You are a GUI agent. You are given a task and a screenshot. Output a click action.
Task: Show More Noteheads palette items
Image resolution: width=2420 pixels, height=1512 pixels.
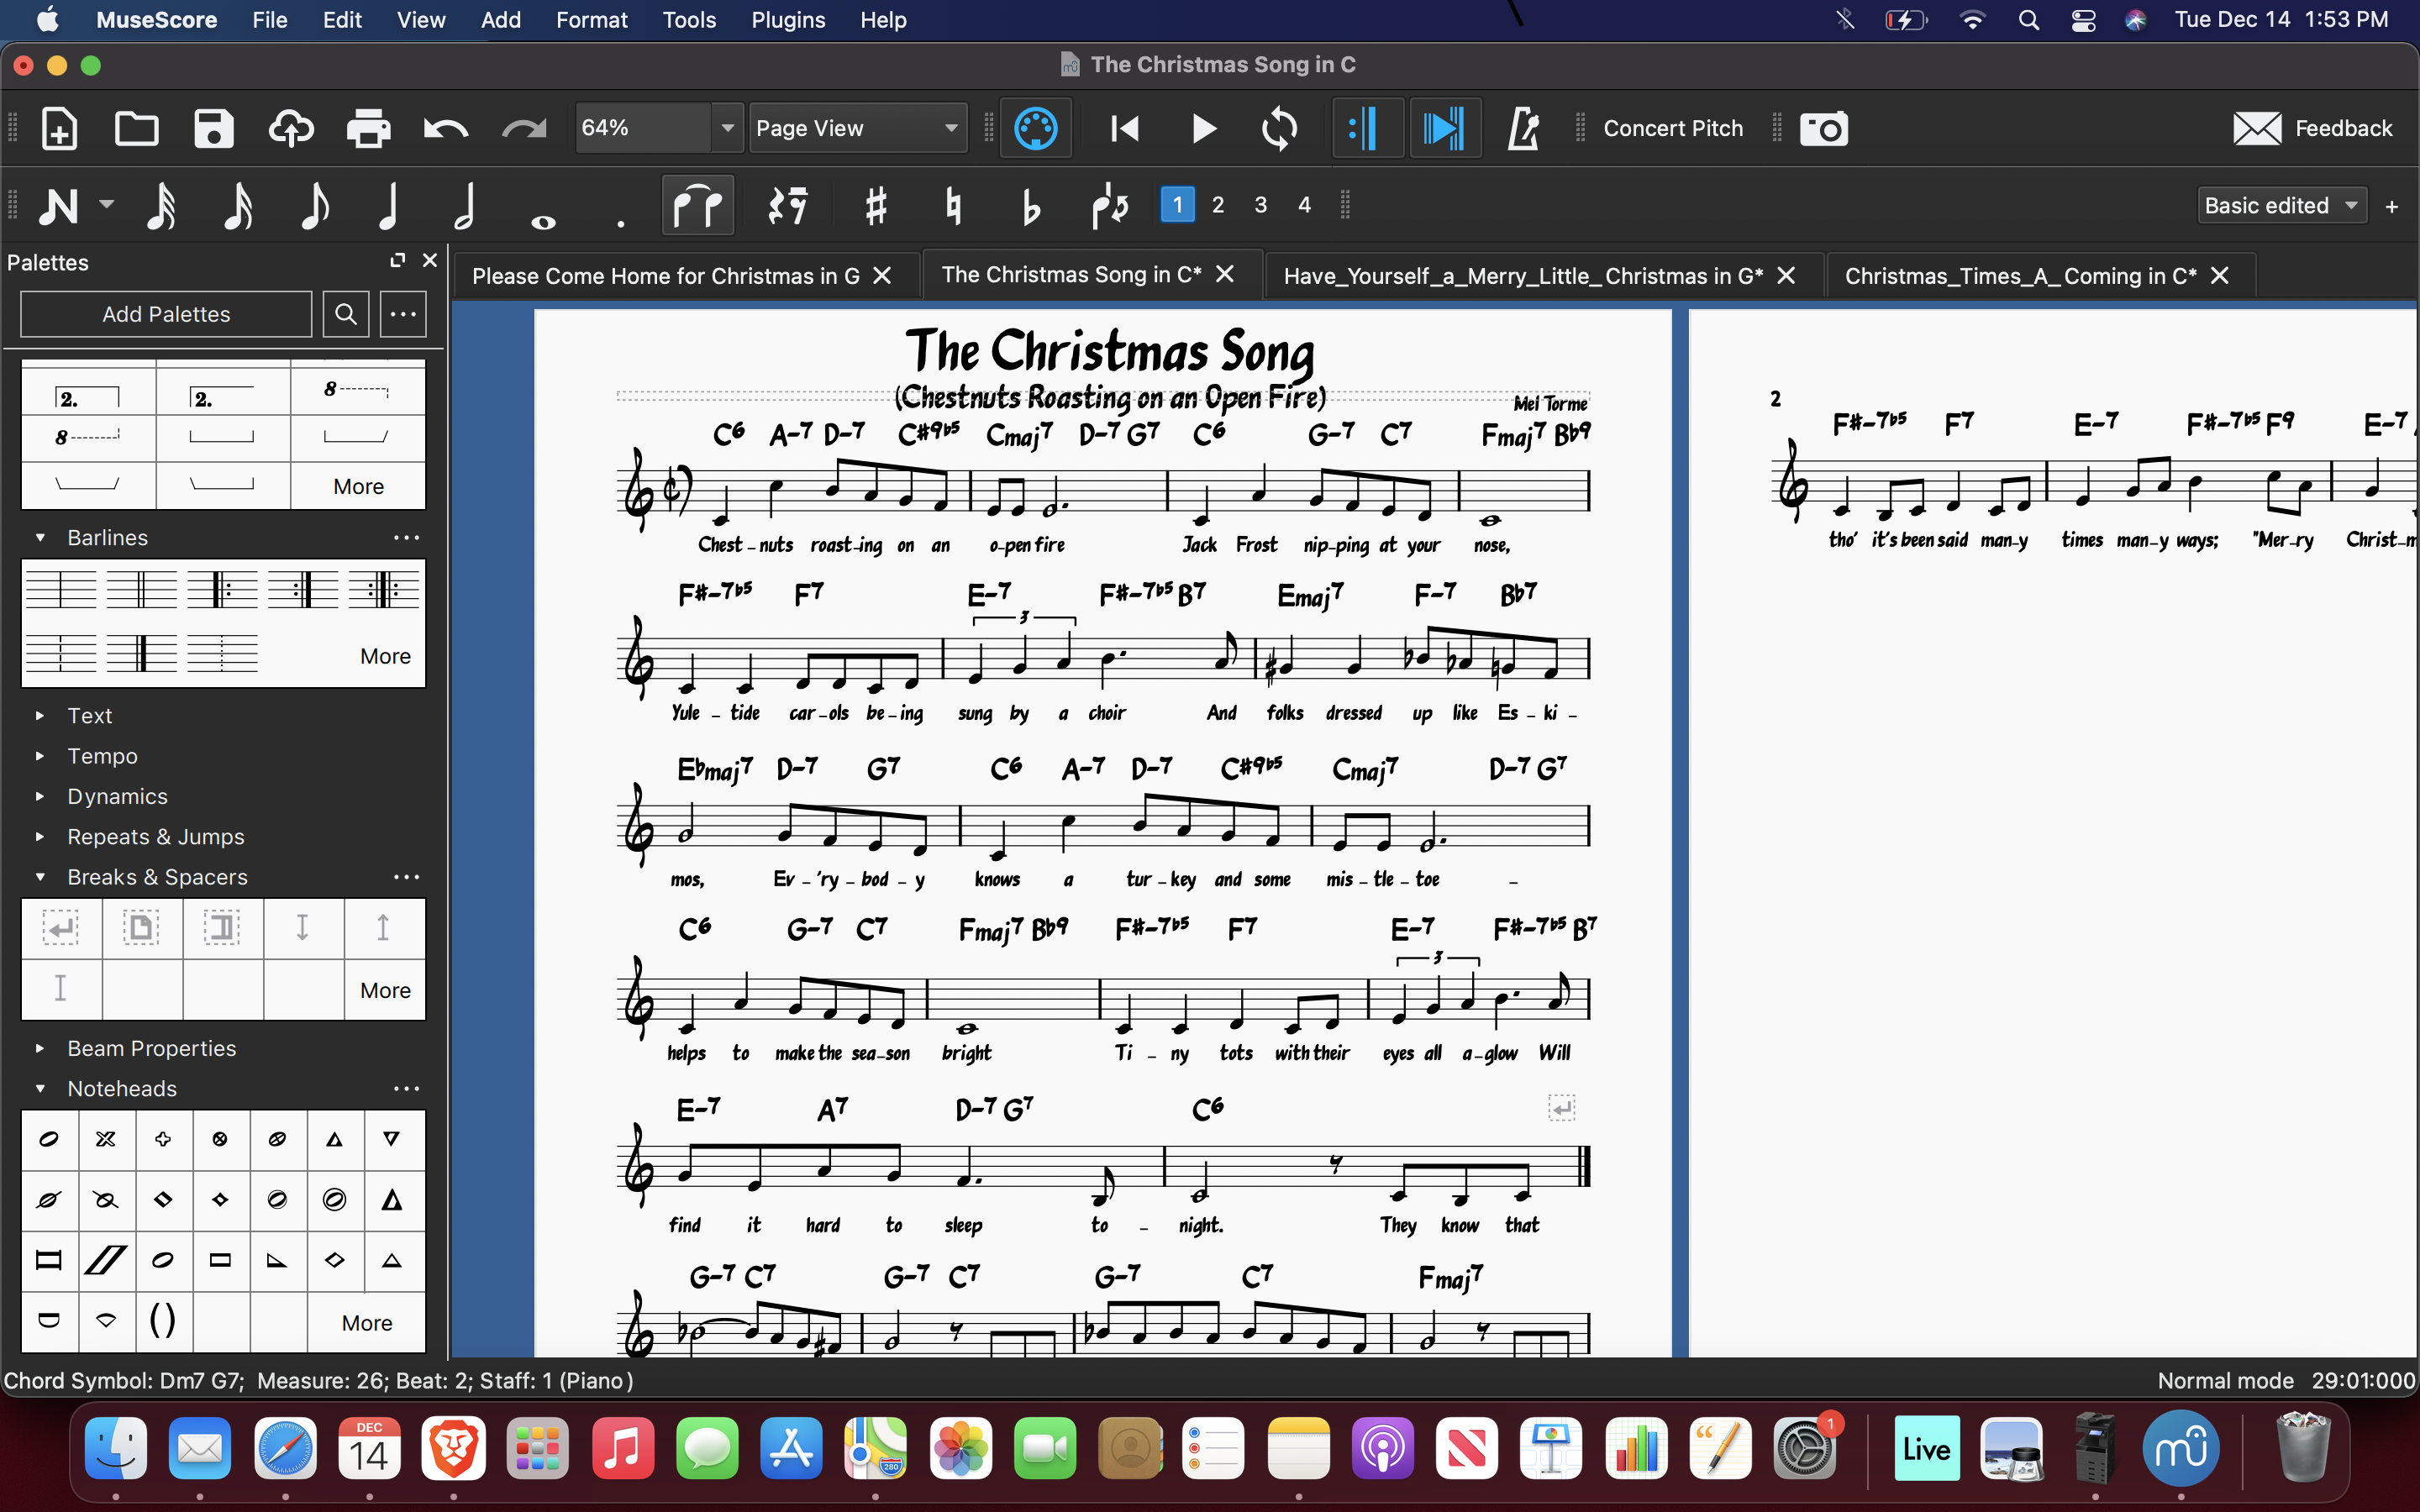(367, 1322)
